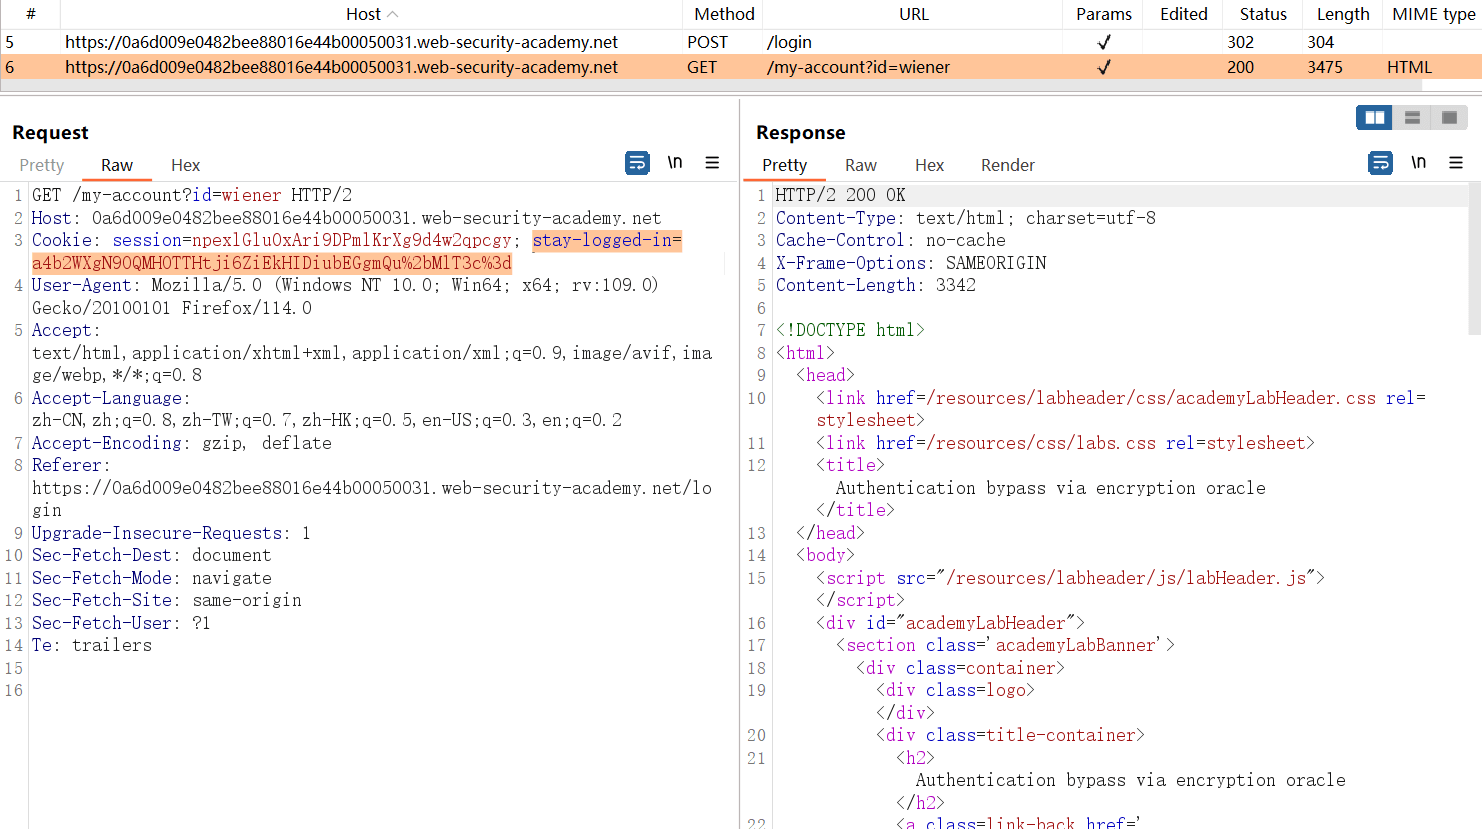
Task: Toggle word wrap in Response panel
Action: (x=1380, y=163)
